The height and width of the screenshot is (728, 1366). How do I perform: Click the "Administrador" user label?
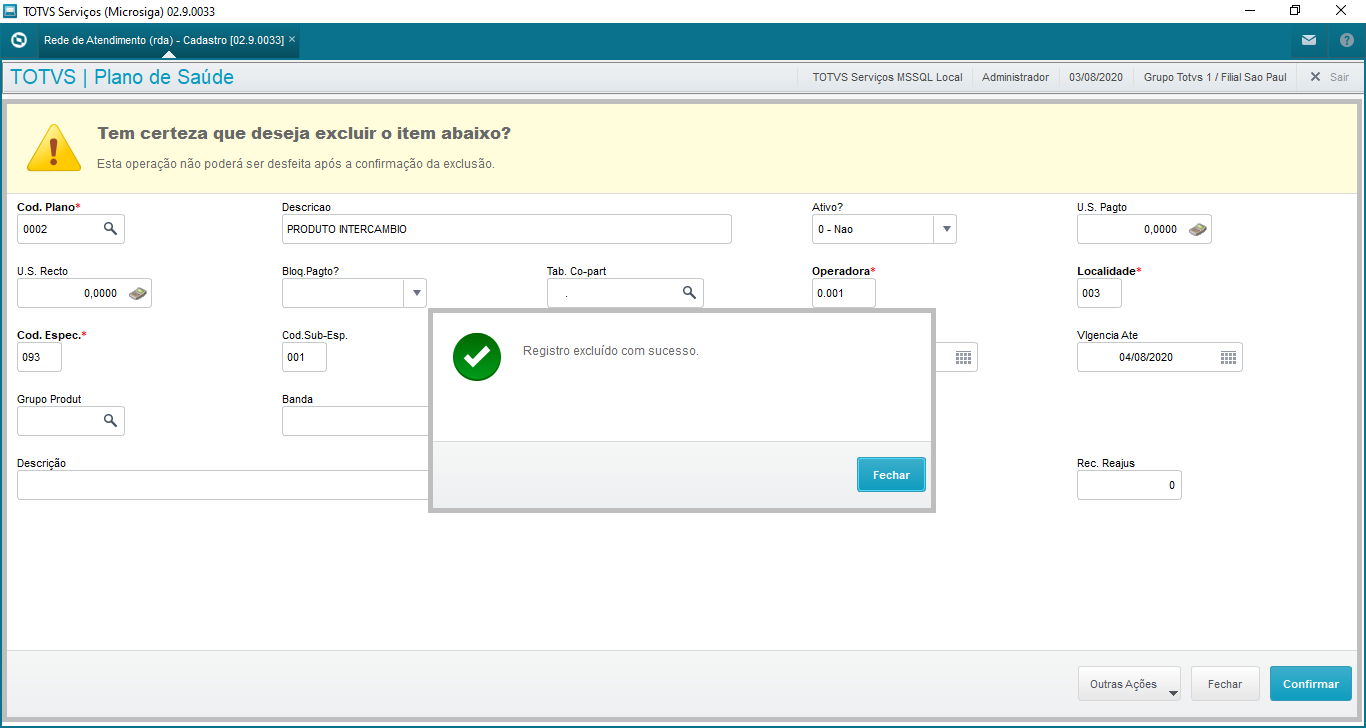tap(1015, 77)
